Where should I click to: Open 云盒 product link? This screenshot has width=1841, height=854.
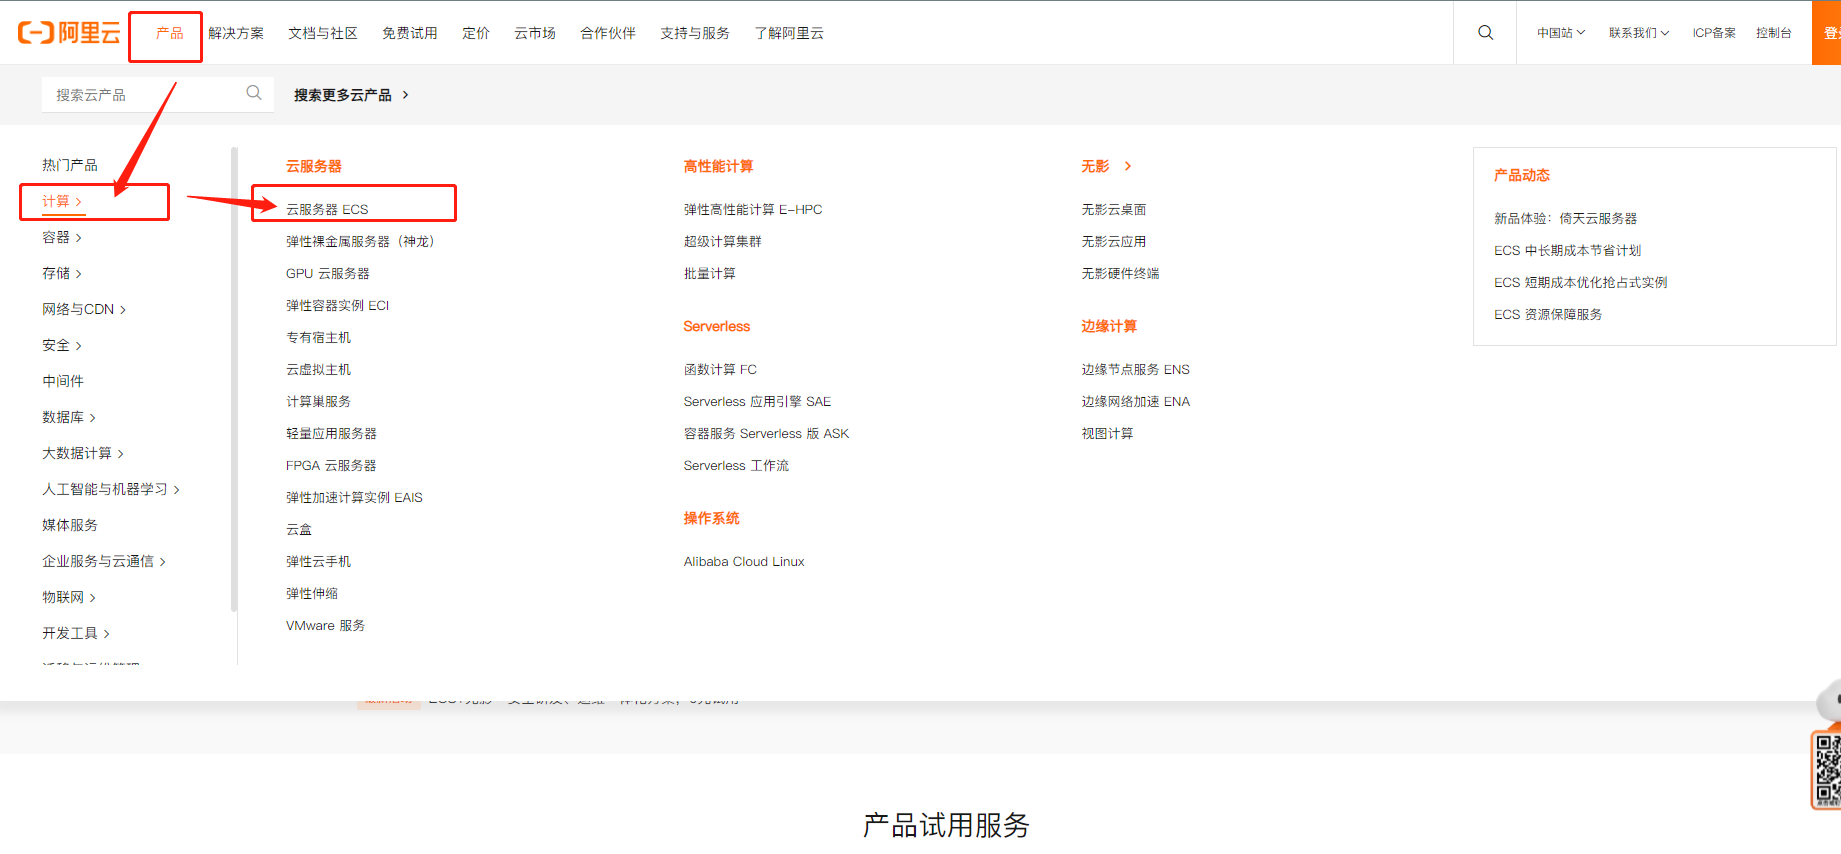(x=299, y=529)
